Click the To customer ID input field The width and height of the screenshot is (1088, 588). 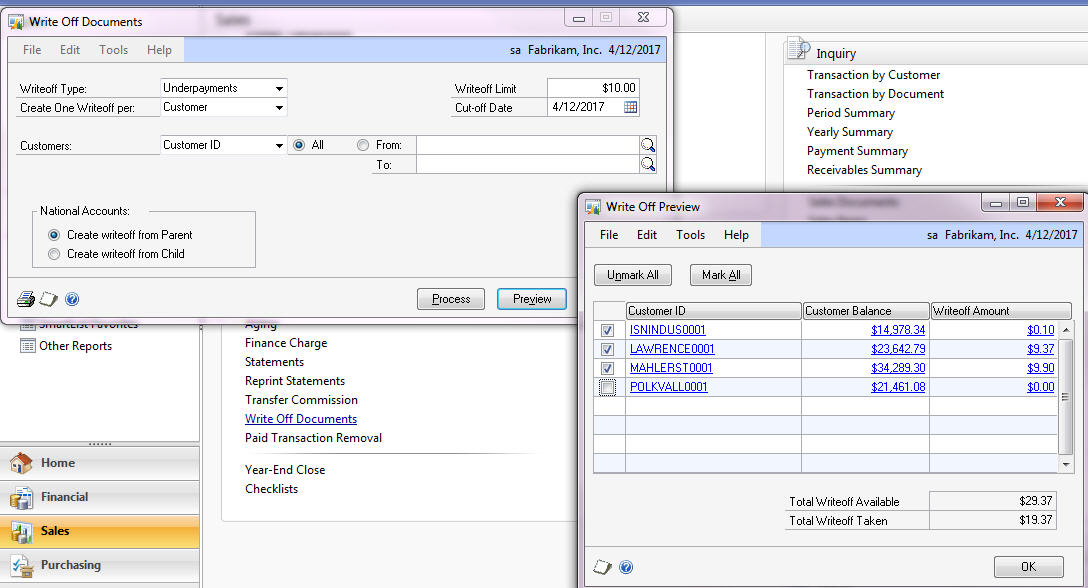[x=527, y=165]
